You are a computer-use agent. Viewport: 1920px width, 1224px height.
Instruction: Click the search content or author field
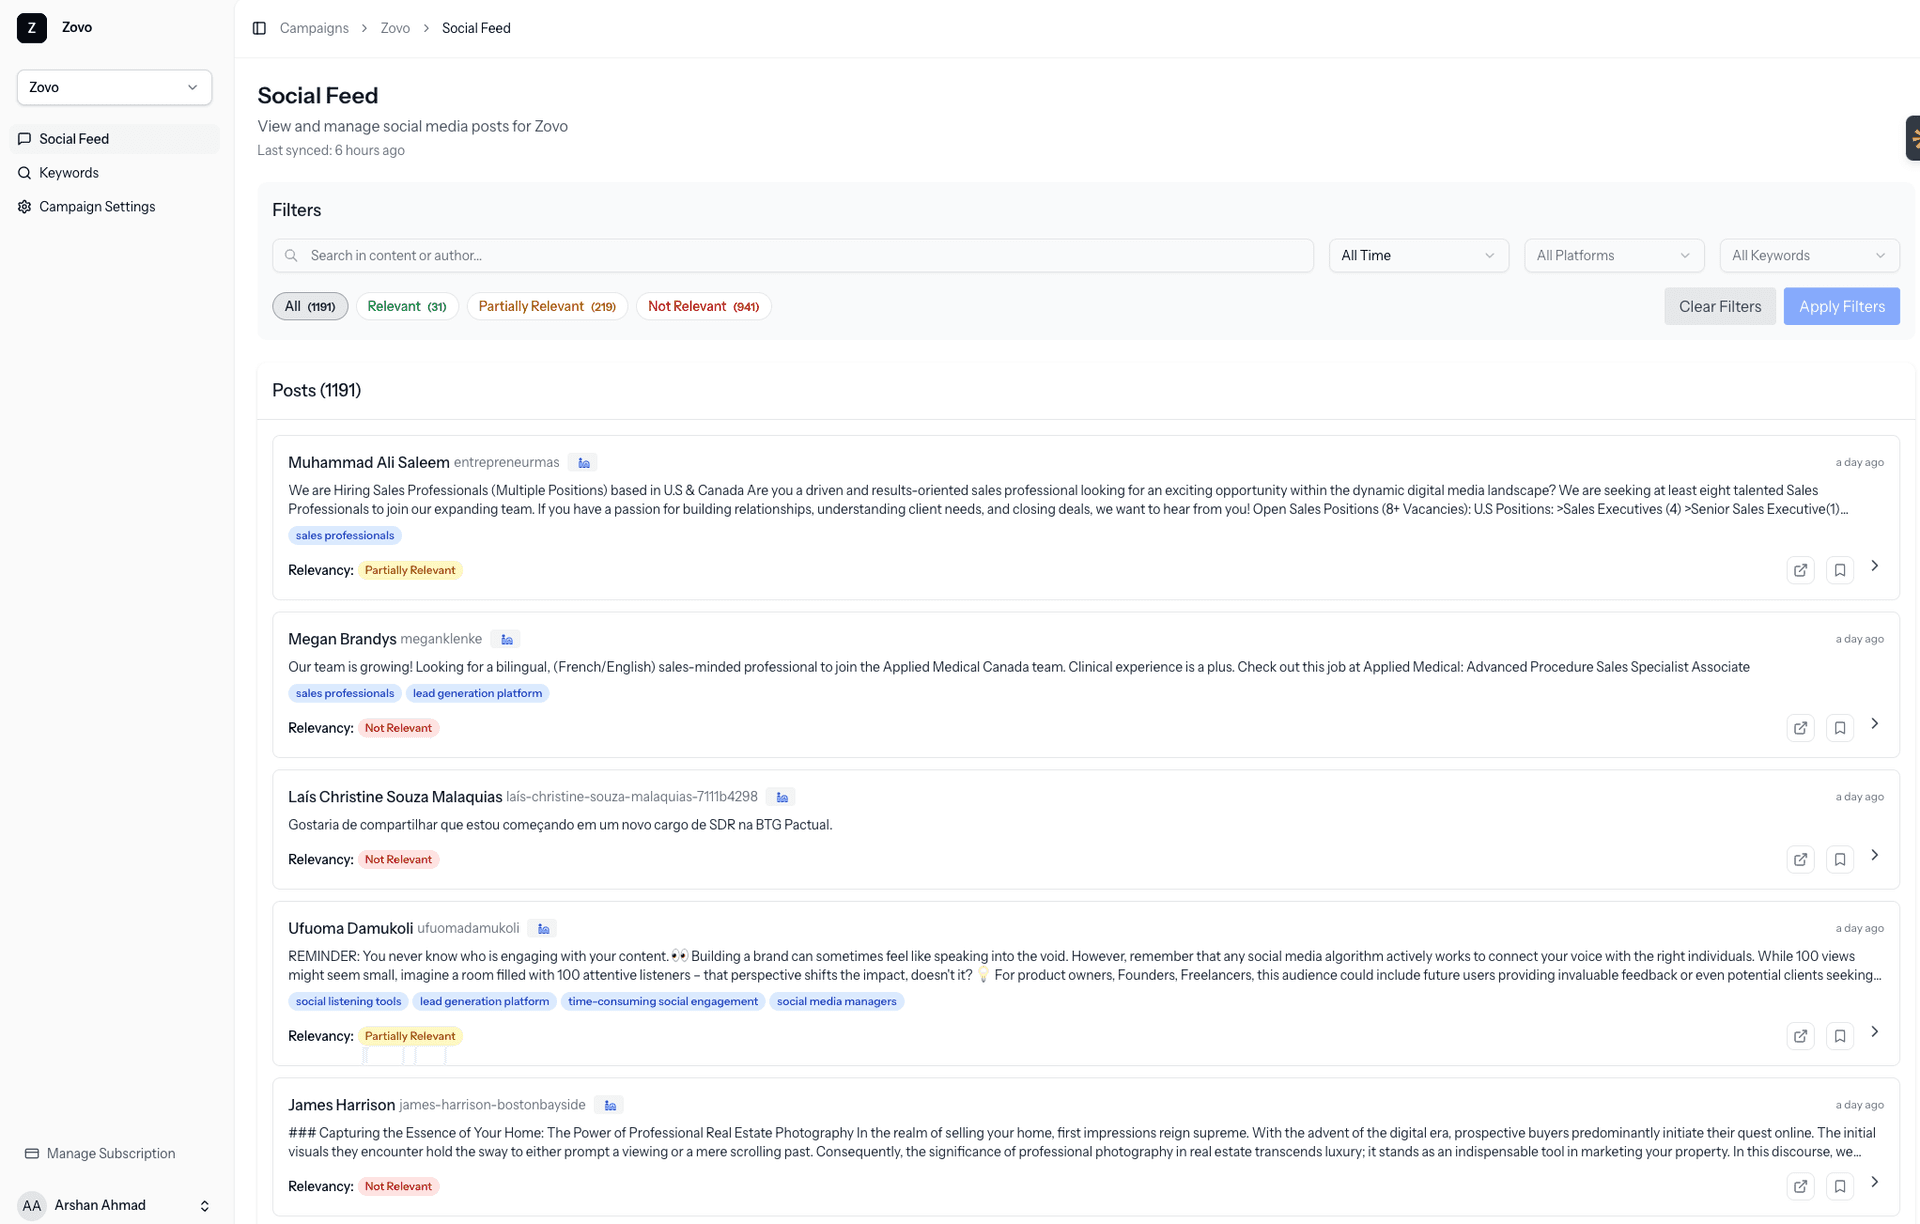[x=792, y=255]
